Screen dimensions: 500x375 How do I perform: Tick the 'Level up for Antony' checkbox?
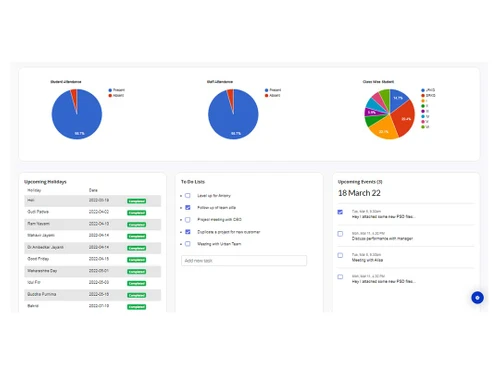pyautogui.click(x=188, y=196)
